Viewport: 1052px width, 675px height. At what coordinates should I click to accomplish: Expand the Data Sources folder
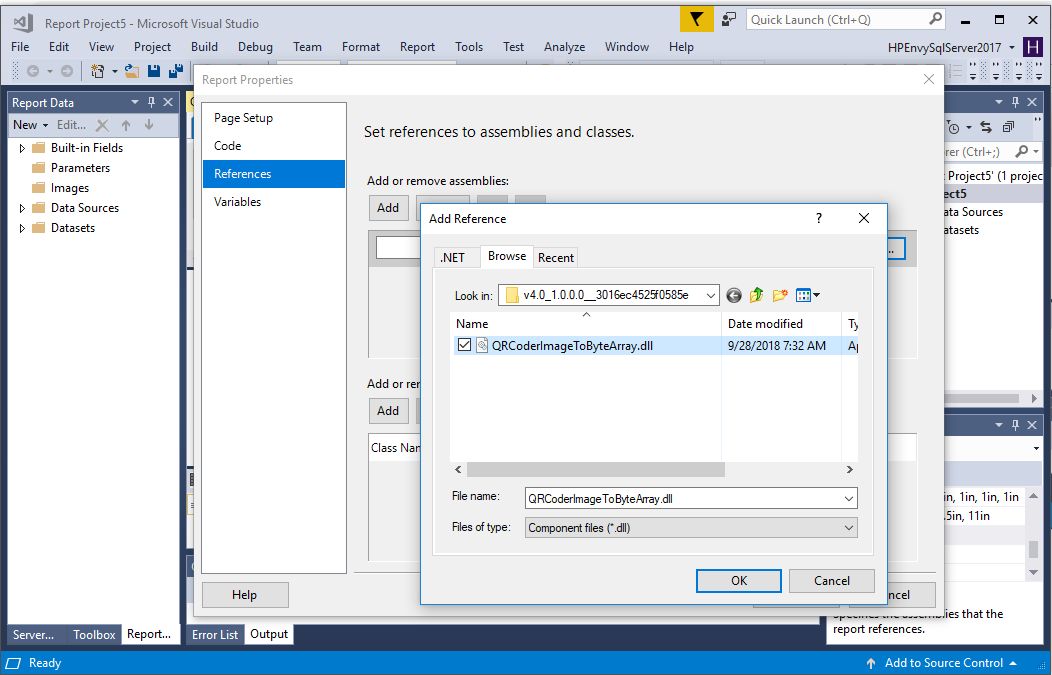point(22,208)
